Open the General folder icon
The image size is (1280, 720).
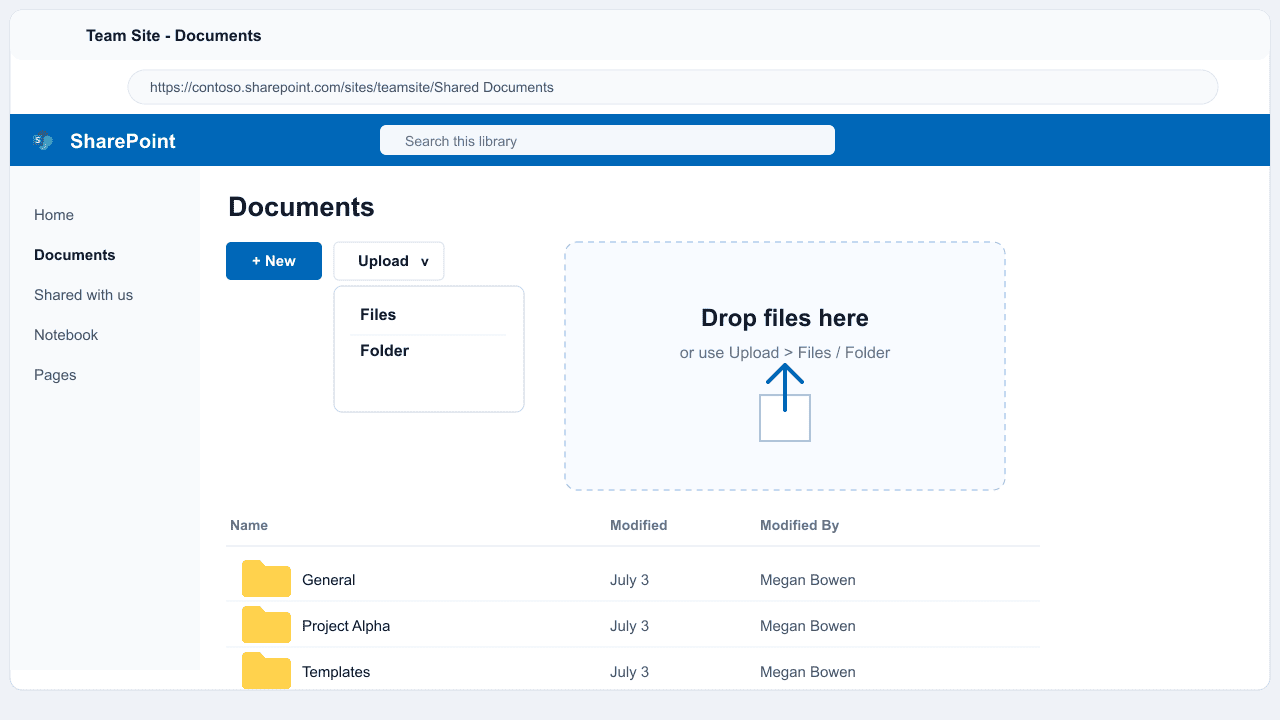[x=266, y=579]
